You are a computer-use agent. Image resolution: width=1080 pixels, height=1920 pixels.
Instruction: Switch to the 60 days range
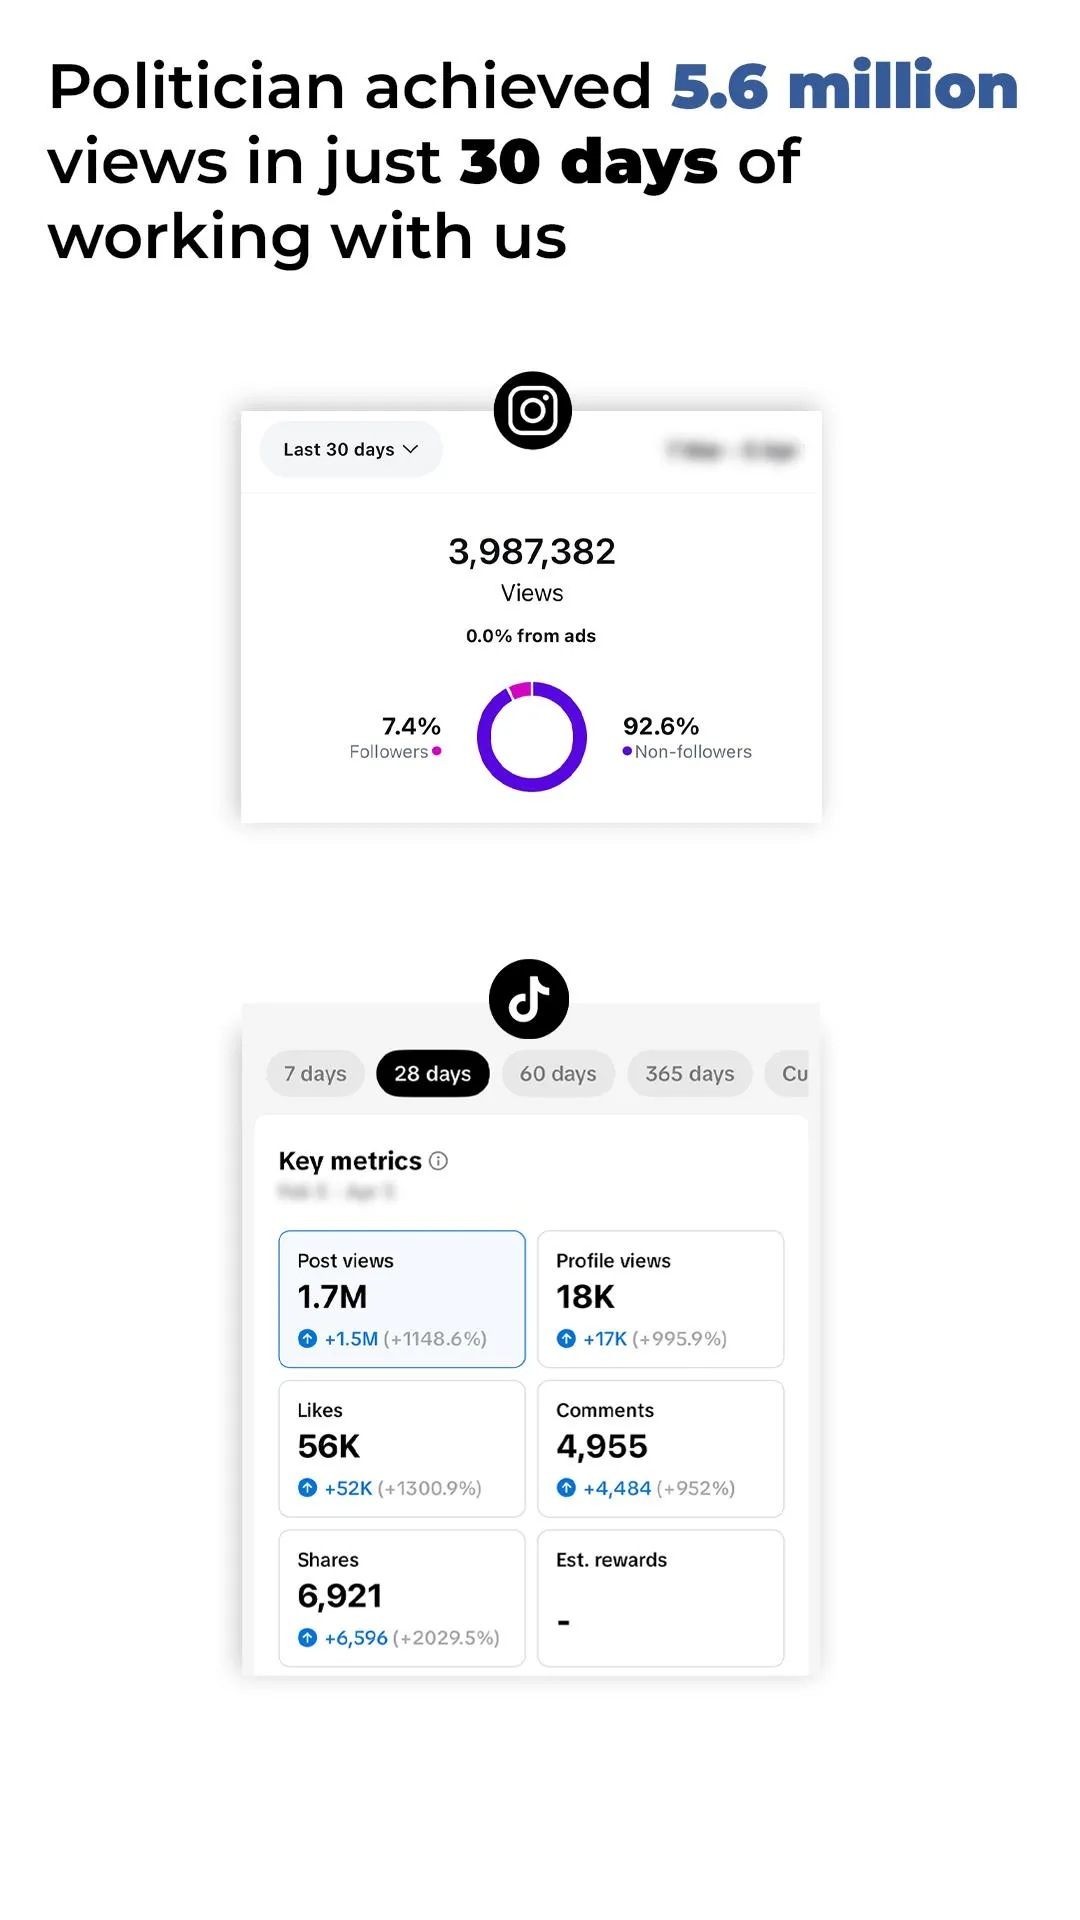point(558,1074)
